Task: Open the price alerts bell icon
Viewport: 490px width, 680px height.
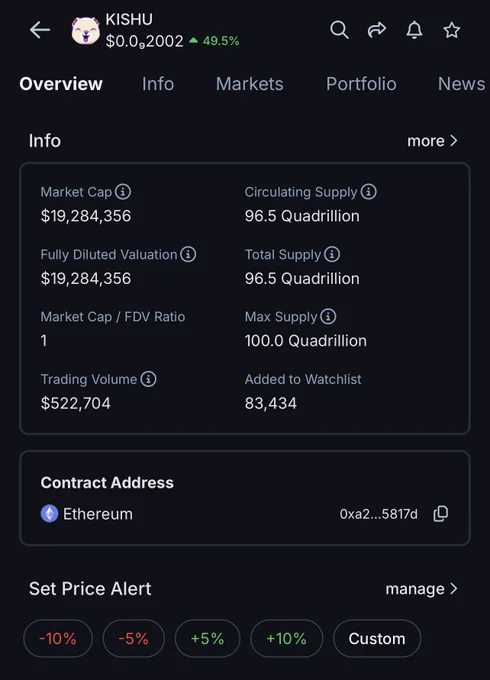Action: [414, 30]
